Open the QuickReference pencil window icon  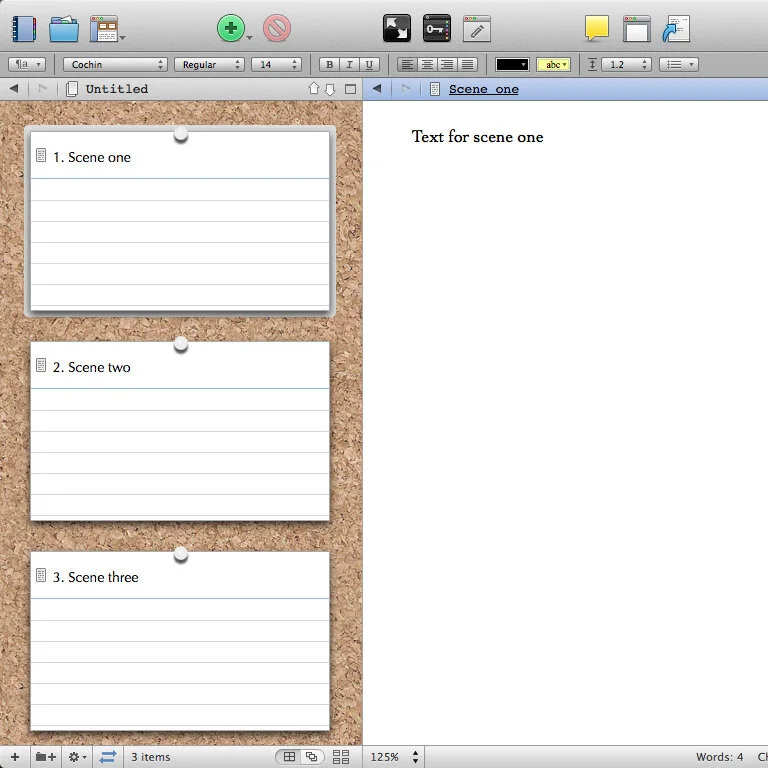click(x=477, y=28)
